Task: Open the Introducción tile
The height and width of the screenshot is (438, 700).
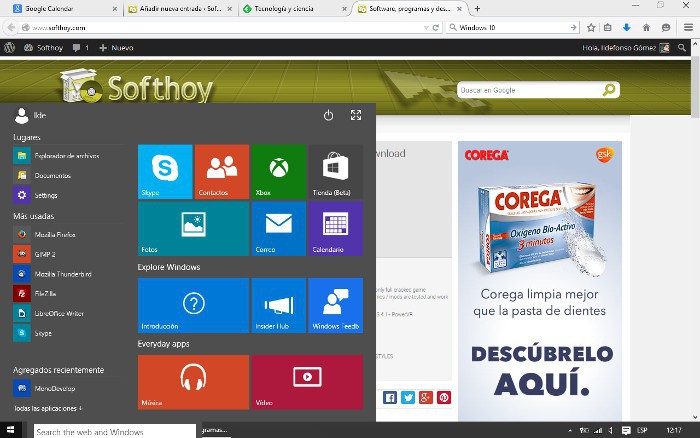Action: pos(193,305)
